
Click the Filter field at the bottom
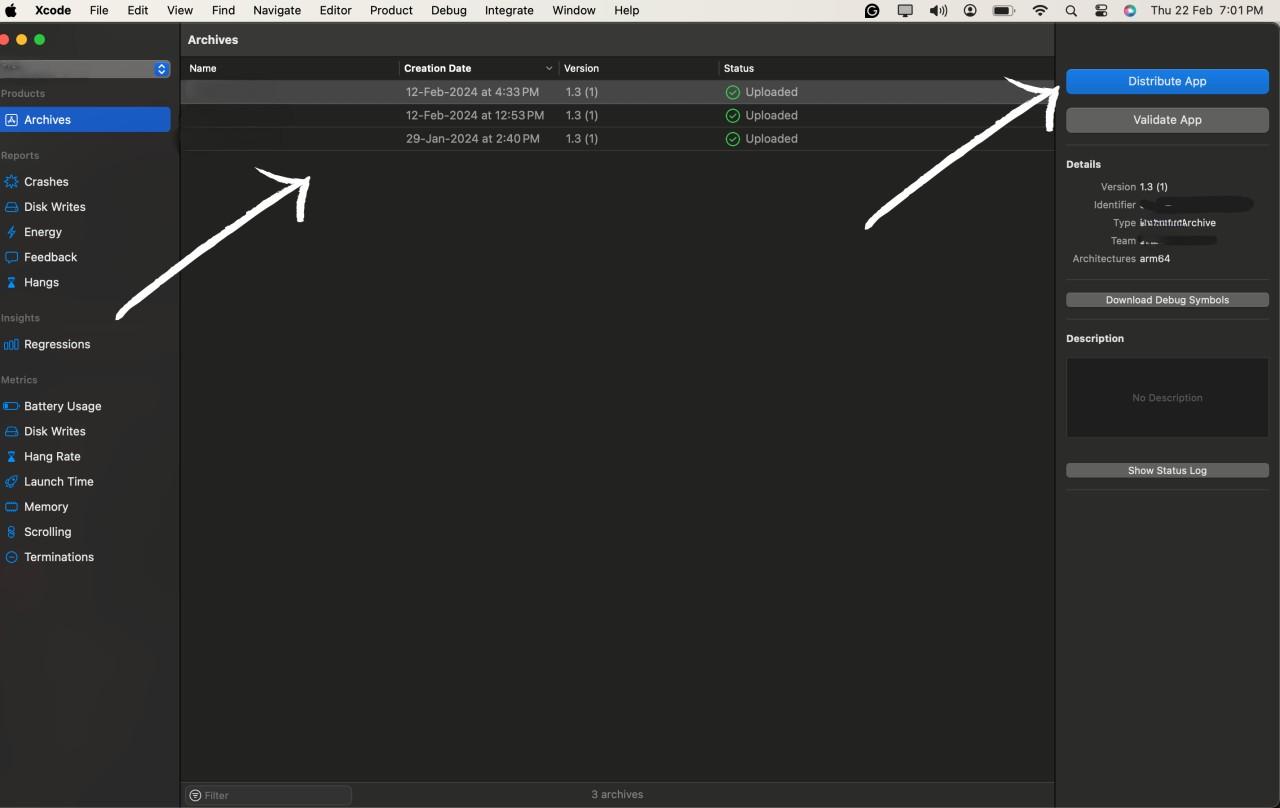coord(269,795)
